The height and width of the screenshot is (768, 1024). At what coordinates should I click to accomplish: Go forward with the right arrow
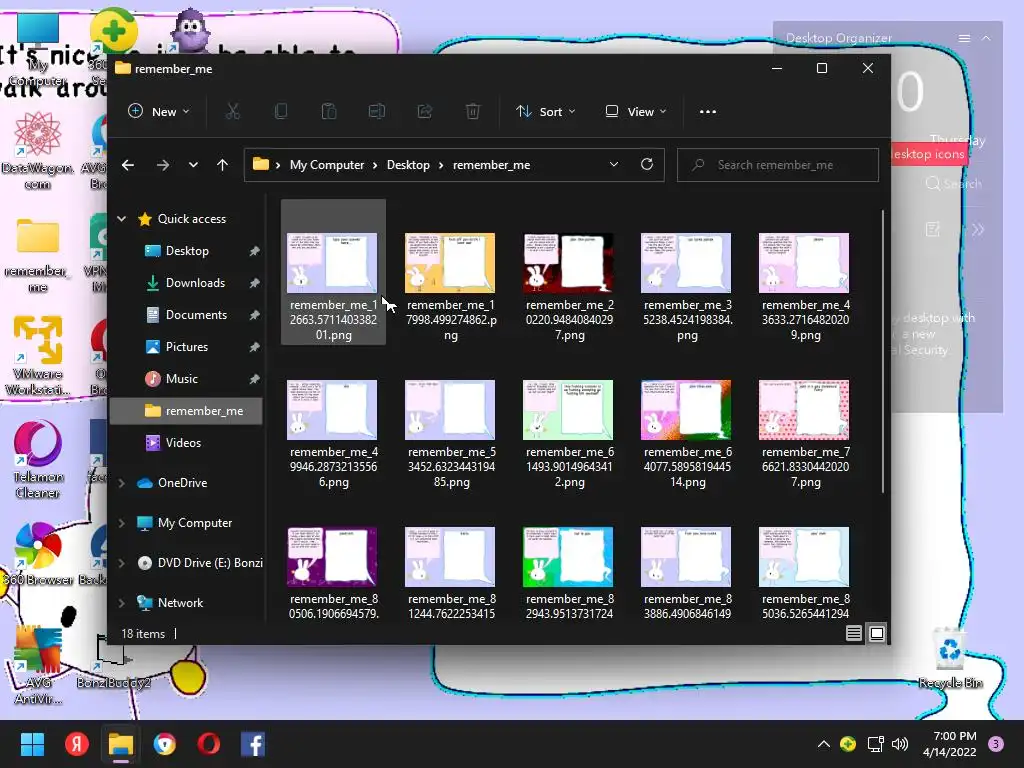tap(163, 165)
